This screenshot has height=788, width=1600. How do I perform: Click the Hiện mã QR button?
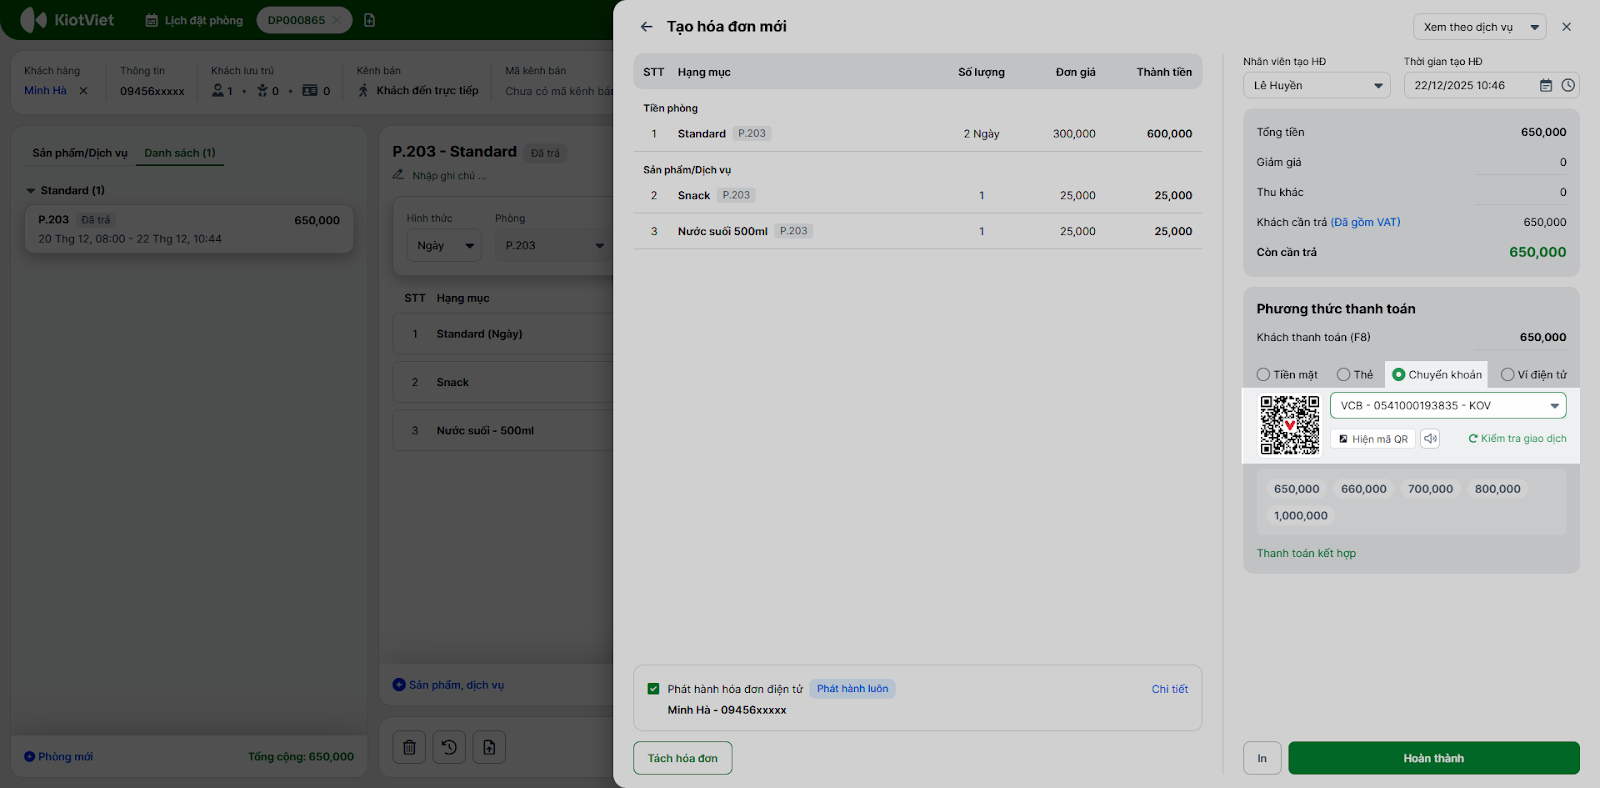pos(1373,439)
